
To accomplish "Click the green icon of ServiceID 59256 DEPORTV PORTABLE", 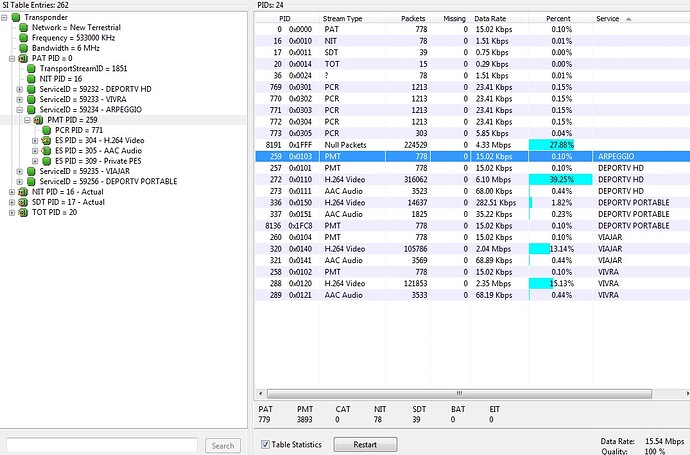I will pyautogui.click(x=31, y=182).
